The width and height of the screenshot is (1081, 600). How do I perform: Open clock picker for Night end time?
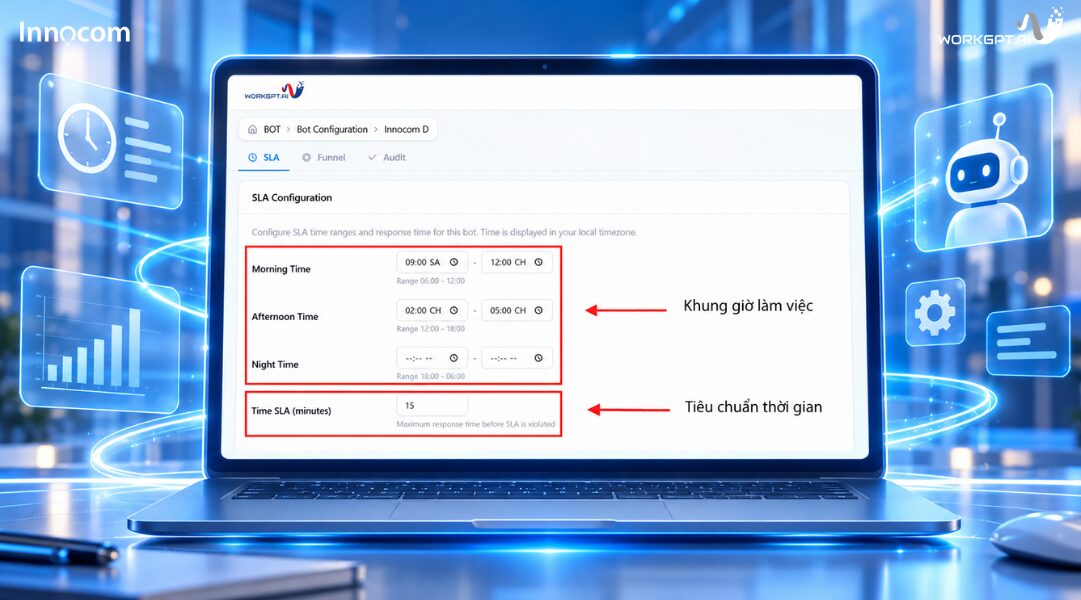(x=538, y=358)
